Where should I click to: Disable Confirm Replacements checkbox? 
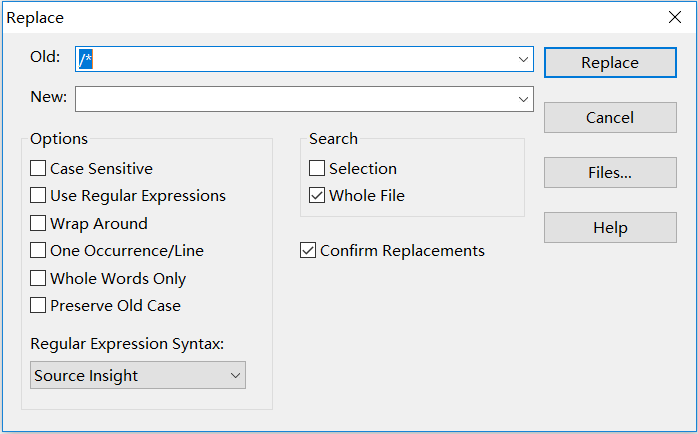click(308, 251)
